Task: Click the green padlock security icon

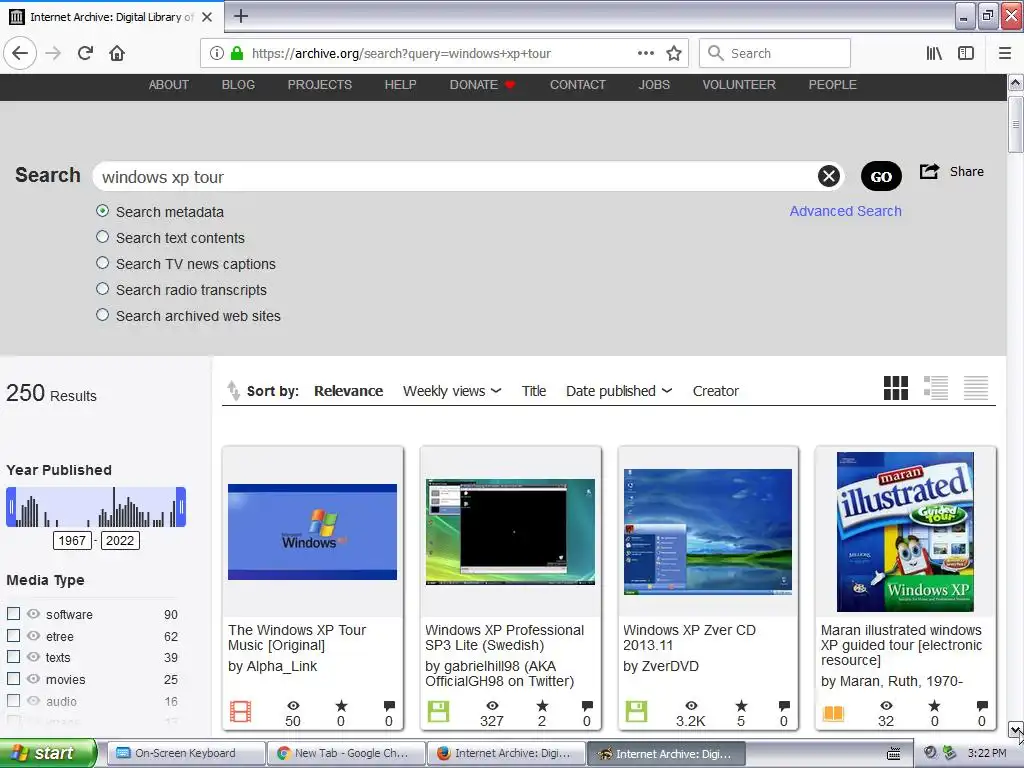Action: (x=237, y=53)
